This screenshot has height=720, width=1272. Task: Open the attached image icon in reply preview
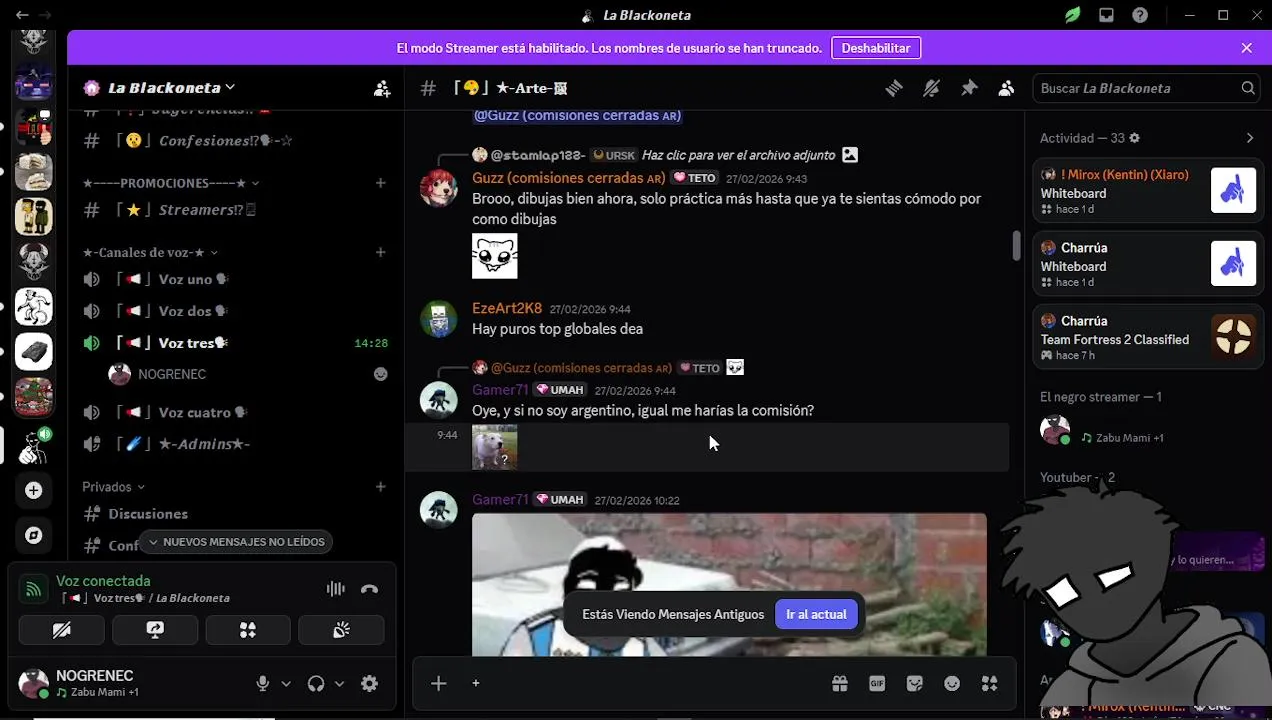(x=850, y=155)
